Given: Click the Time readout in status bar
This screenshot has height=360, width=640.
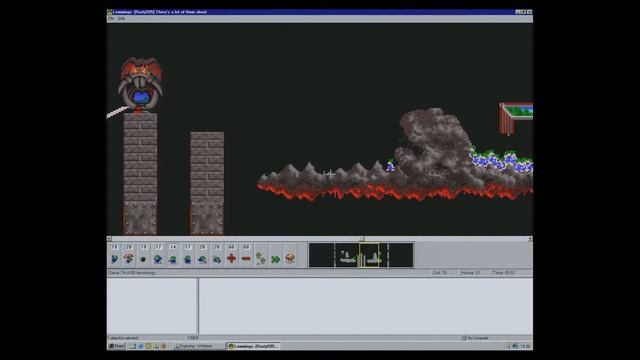Looking at the screenshot, I should pyautogui.click(x=504, y=273).
